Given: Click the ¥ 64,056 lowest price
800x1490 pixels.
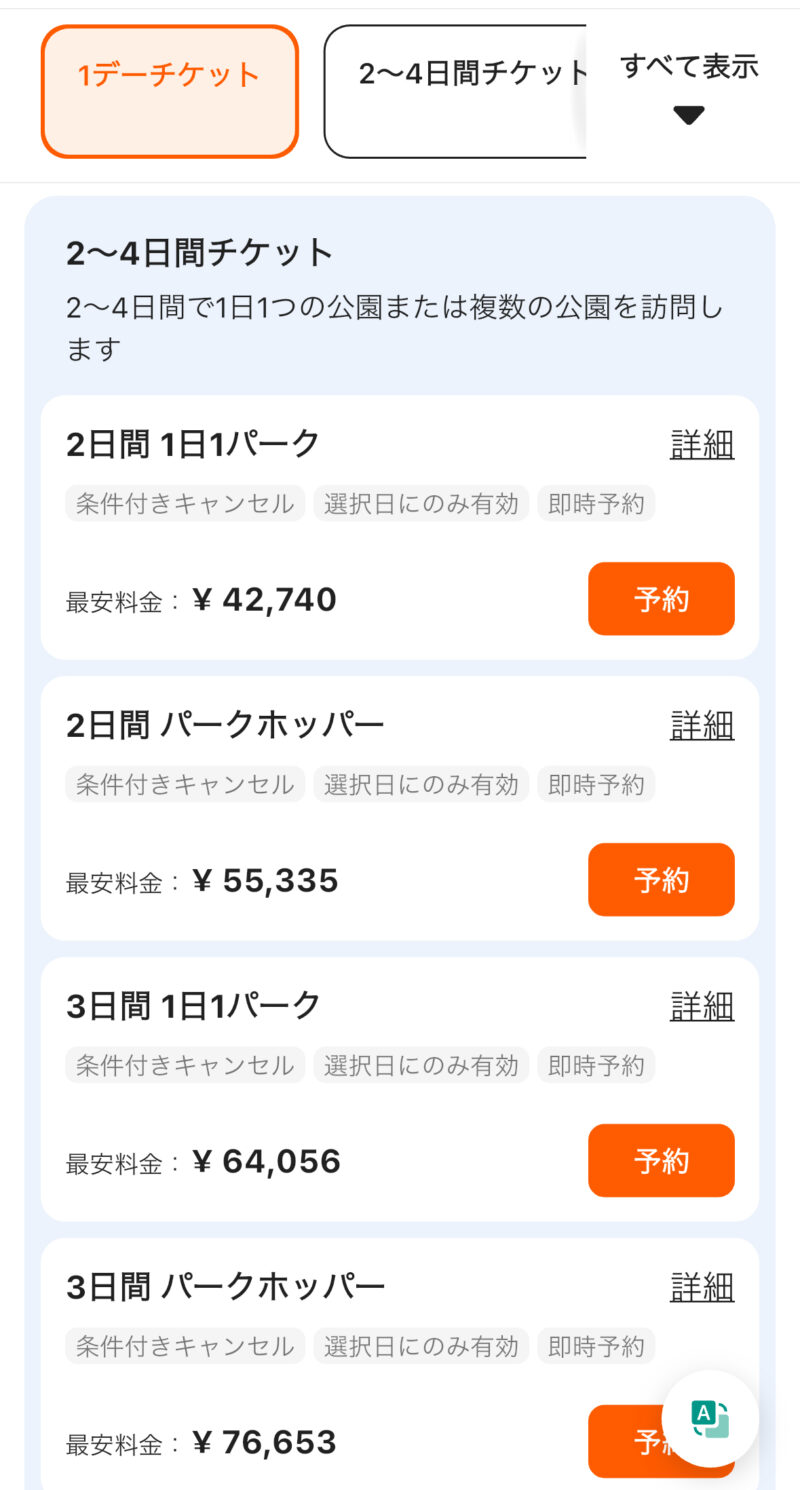Looking at the screenshot, I should coord(266,1162).
